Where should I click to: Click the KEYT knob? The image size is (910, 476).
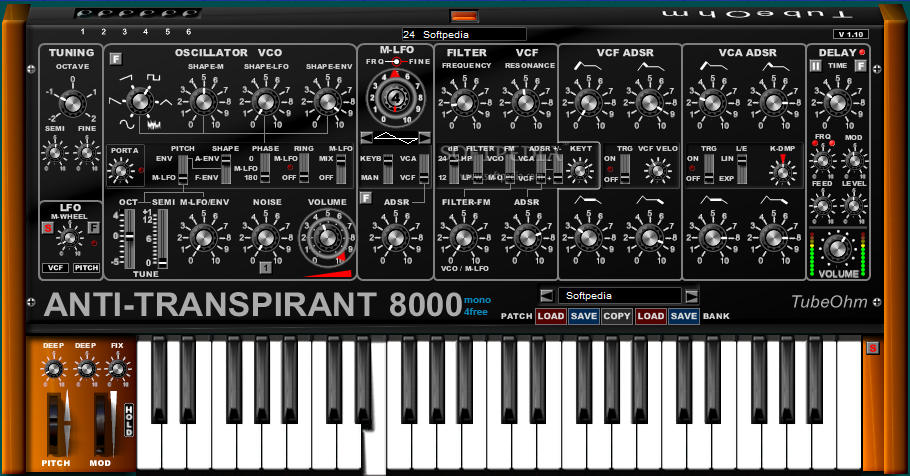(x=579, y=170)
